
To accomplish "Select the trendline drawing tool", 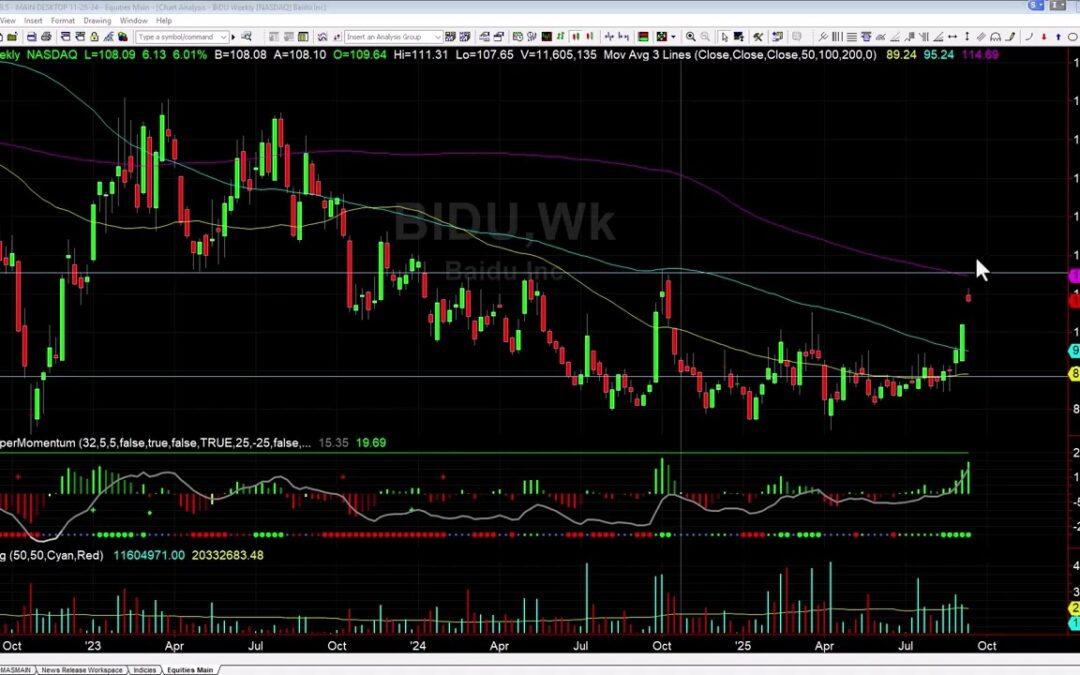I will [x=894, y=36].
